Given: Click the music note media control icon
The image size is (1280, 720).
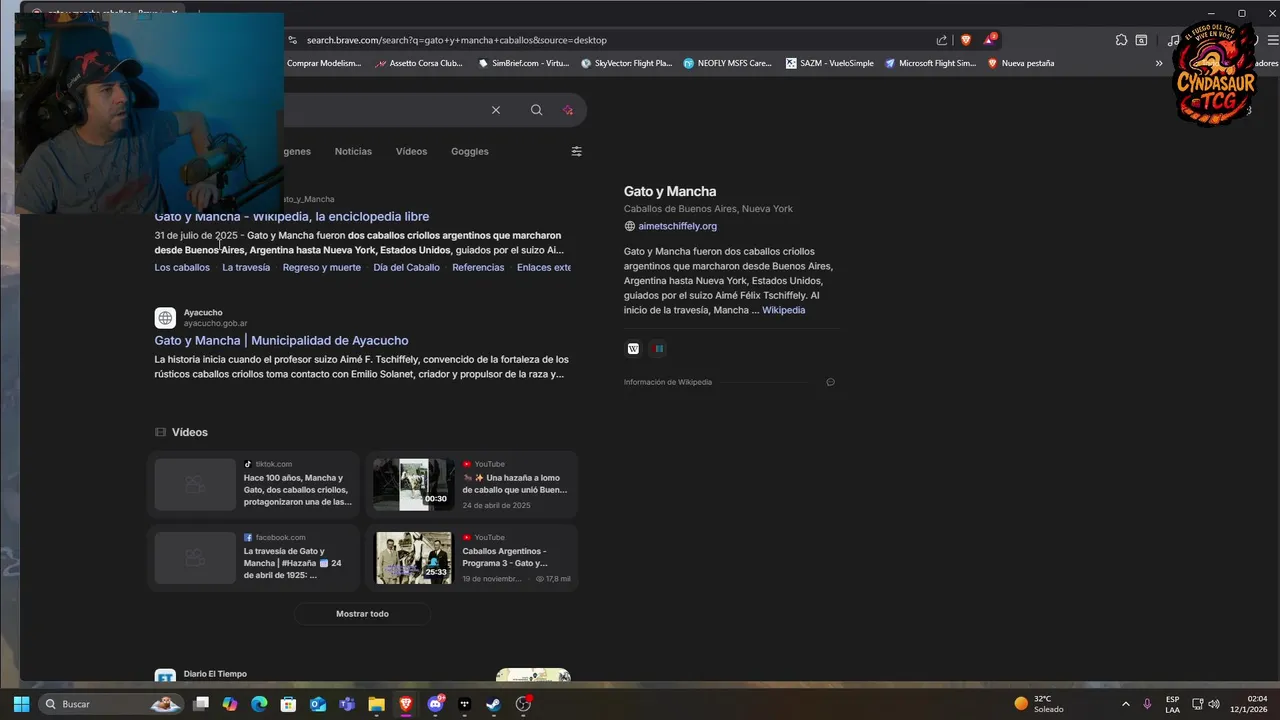Looking at the screenshot, I should pyautogui.click(x=1172, y=40).
